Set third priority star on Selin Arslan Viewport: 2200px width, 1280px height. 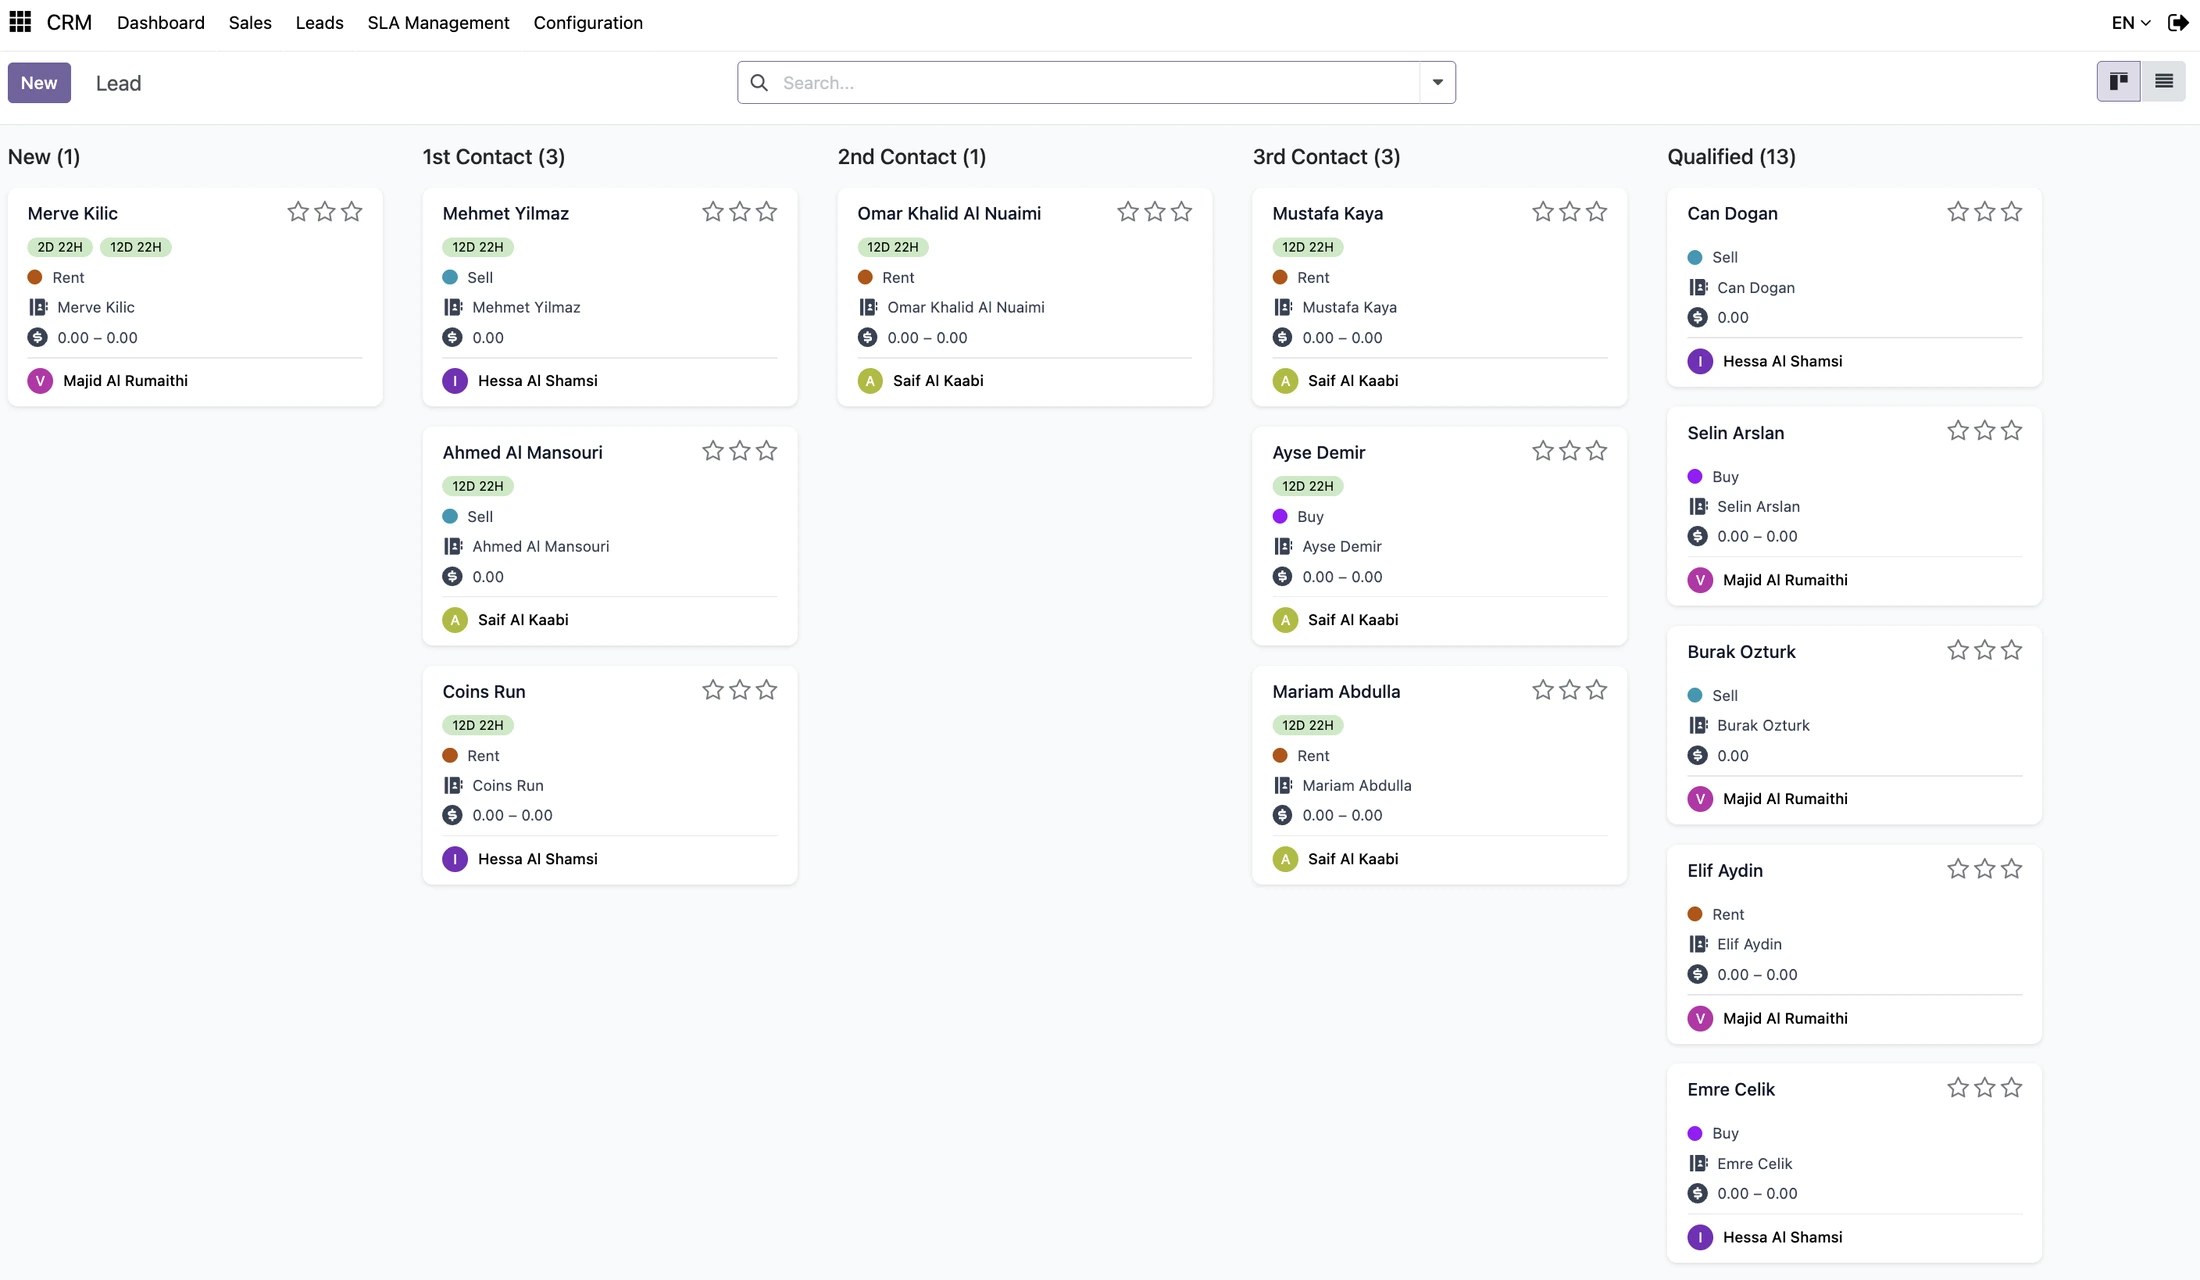2012,431
